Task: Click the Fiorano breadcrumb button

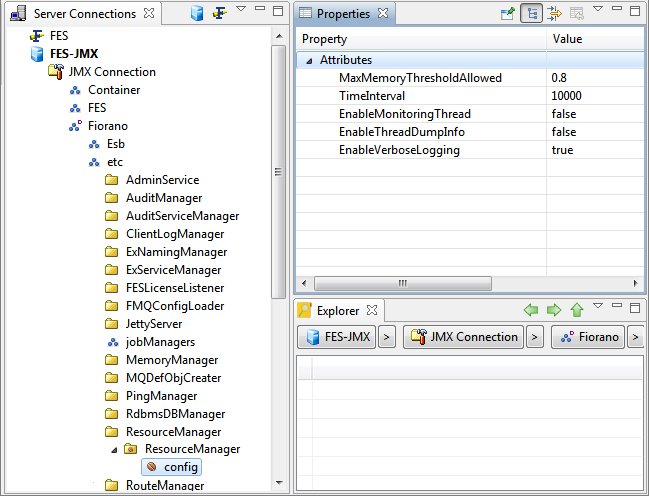Action: [x=588, y=337]
